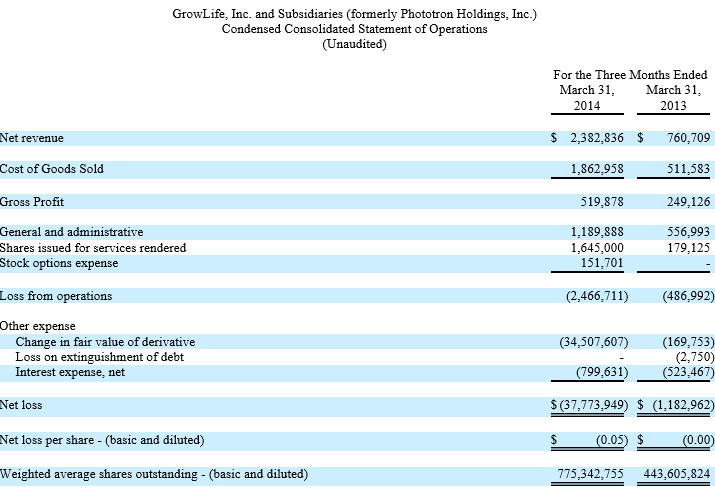Click the 'GrowLife, Inc. and Subsidiaries' title line
Screen dimensions: 715x504
coord(354,14)
